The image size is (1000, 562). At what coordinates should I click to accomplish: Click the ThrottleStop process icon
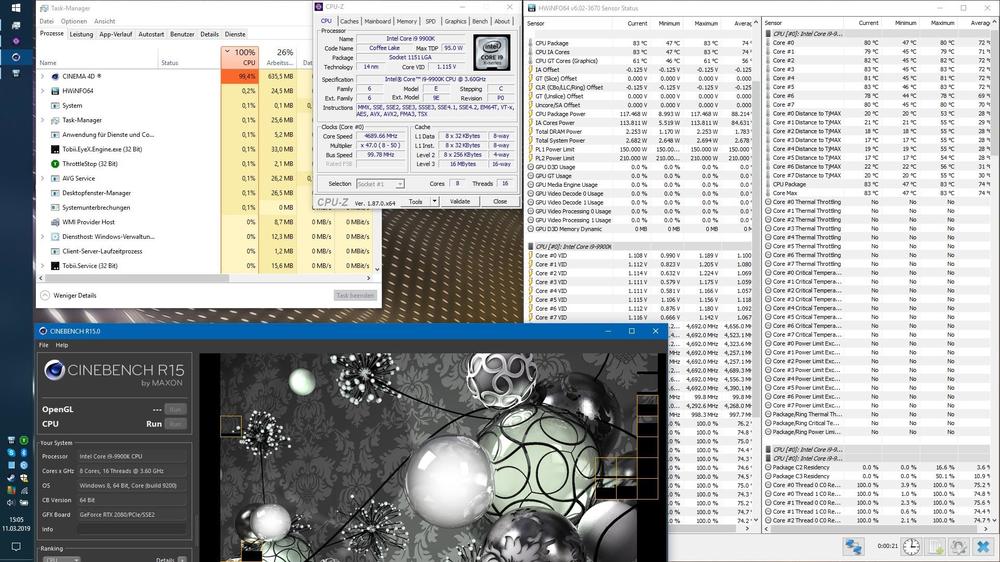click(54, 163)
